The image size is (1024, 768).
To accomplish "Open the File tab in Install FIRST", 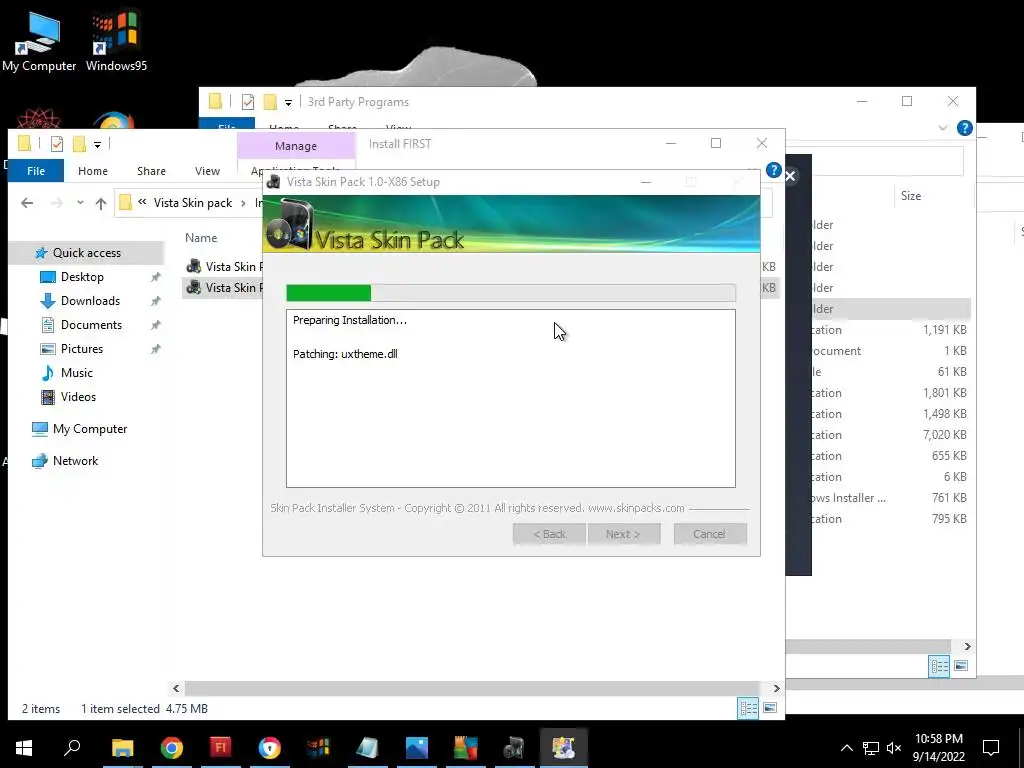I will coord(36,171).
